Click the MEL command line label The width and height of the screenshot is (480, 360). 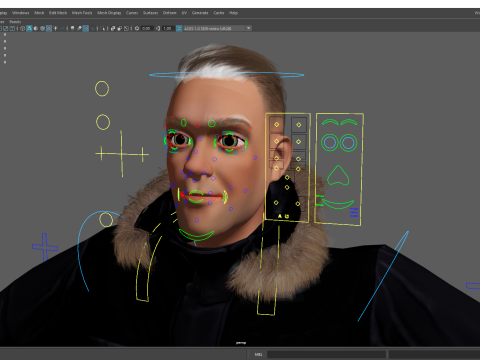[258, 354]
